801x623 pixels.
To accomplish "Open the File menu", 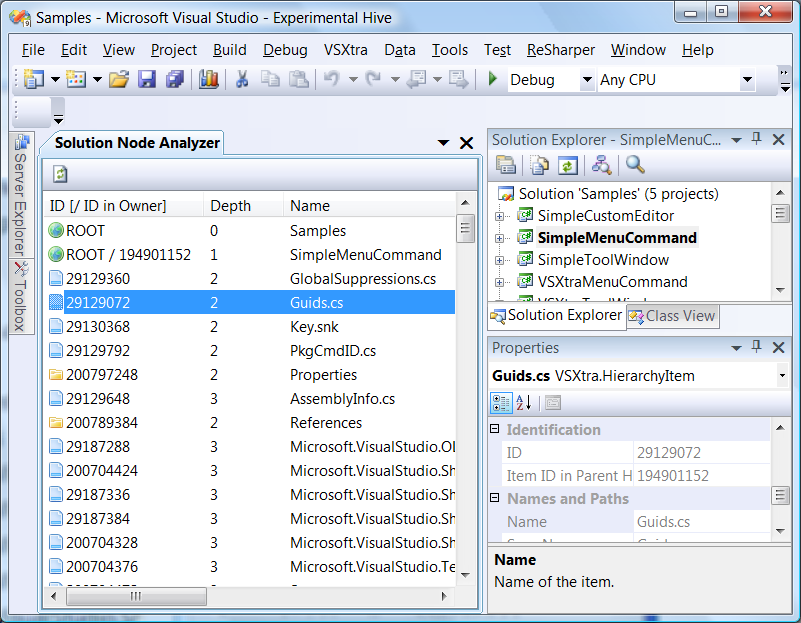I will (33, 50).
